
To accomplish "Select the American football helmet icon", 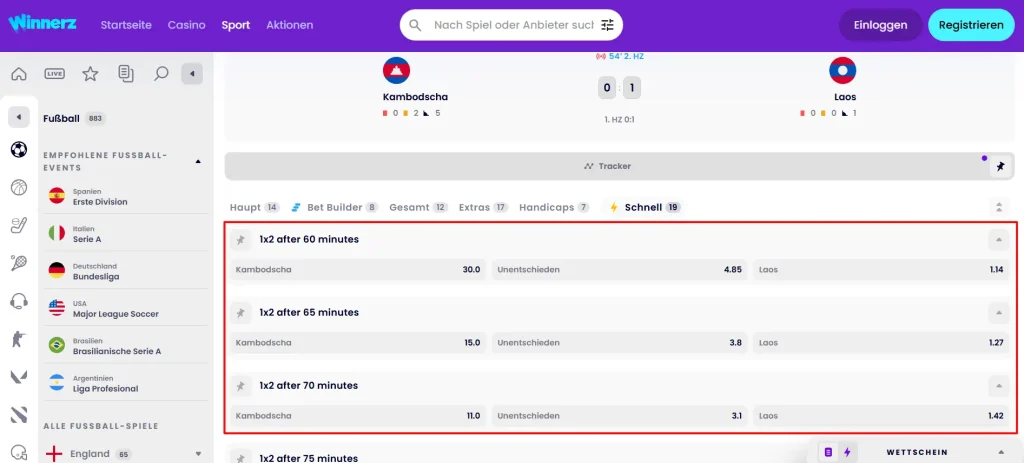I will coord(19,452).
